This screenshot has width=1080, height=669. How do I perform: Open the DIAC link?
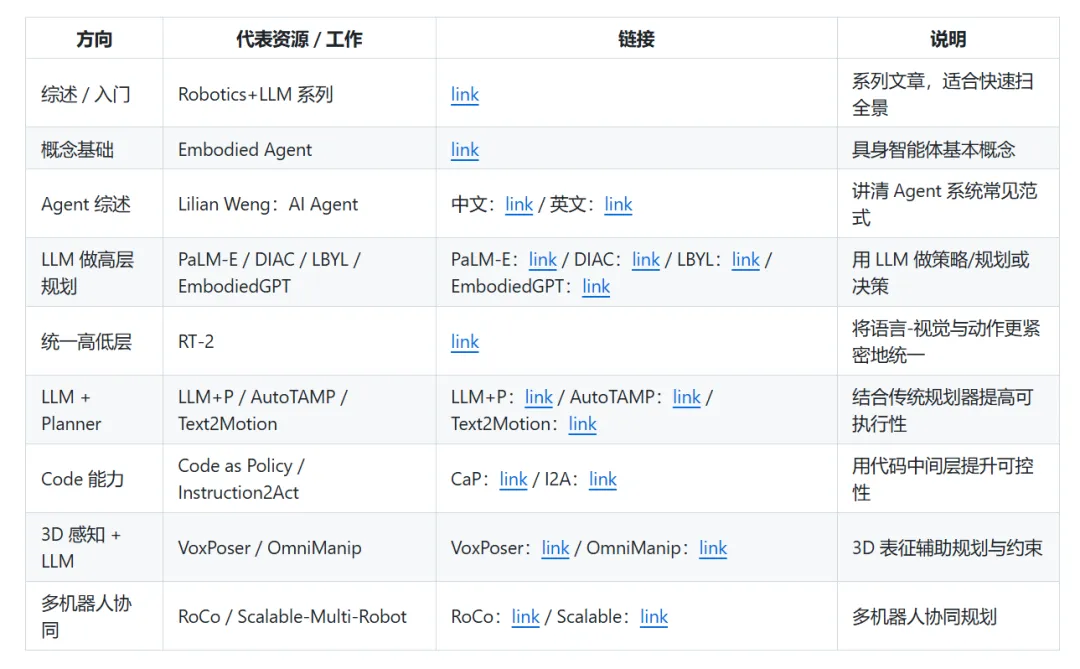click(645, 260)
